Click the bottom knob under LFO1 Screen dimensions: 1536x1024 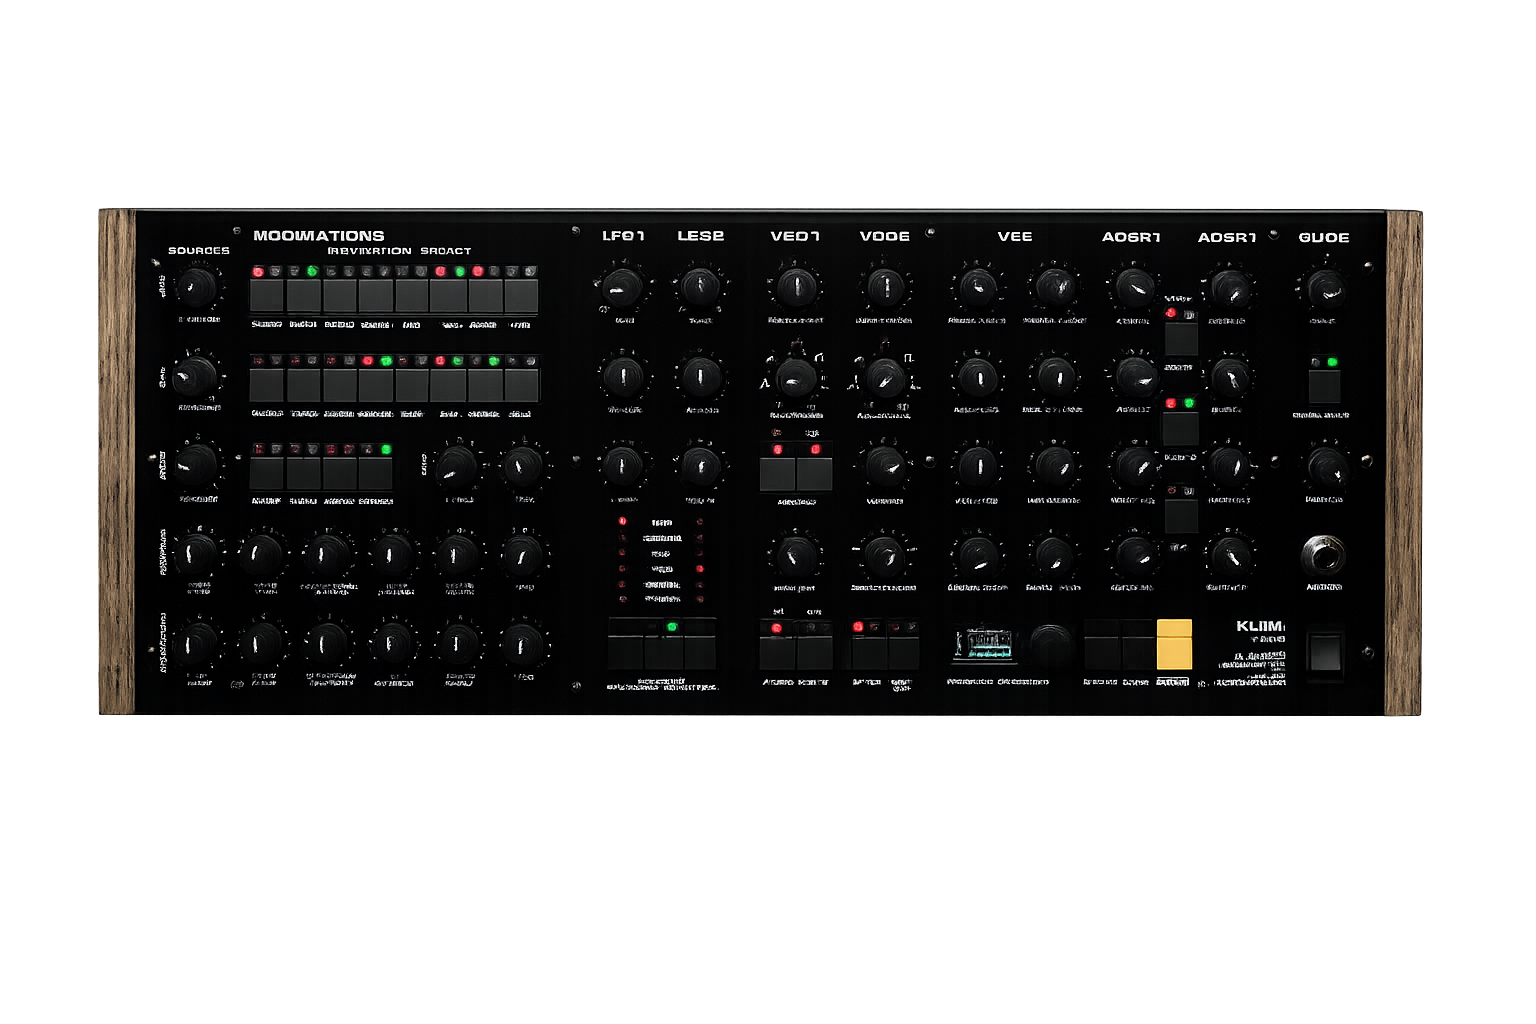(x=623, y=466)
